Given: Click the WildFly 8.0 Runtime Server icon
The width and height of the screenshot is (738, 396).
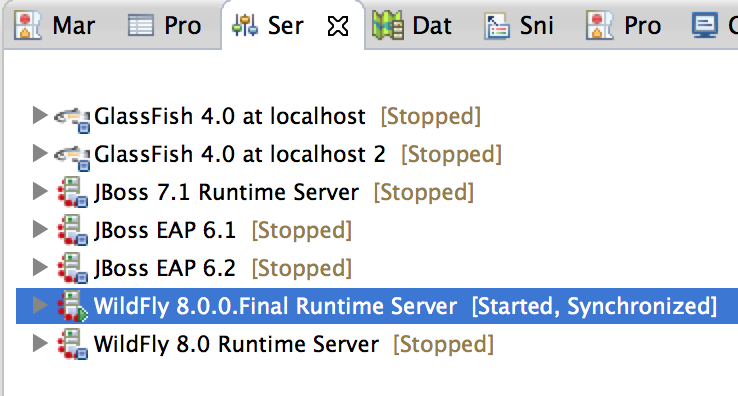Looking at the screenshot, I should click(72, 345).
